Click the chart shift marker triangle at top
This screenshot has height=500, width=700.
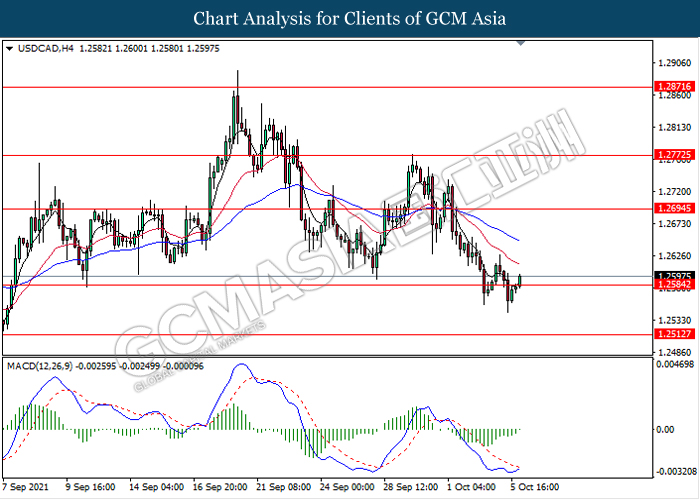click(x=521, y=43)
